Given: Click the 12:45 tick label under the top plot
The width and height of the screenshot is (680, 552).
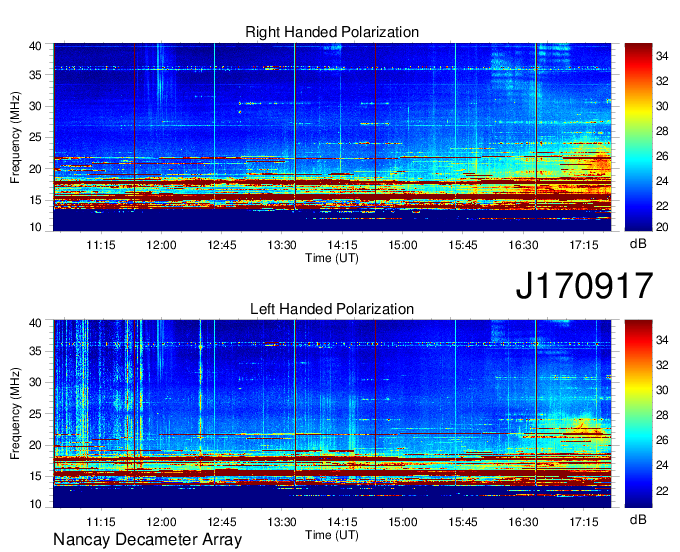Looking at the screenshot, I should (222, 245).
